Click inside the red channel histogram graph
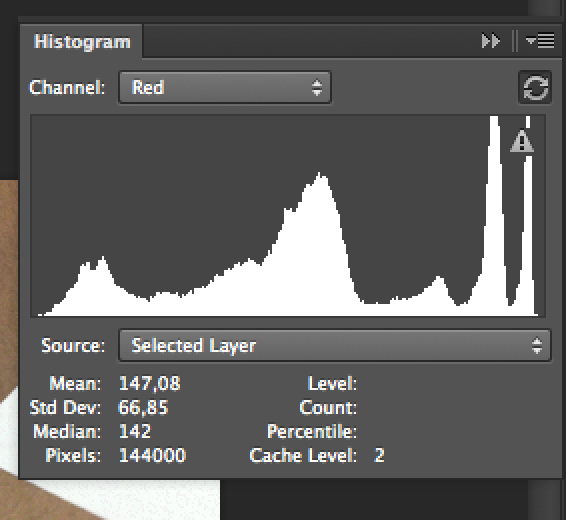 pos(288,216)
